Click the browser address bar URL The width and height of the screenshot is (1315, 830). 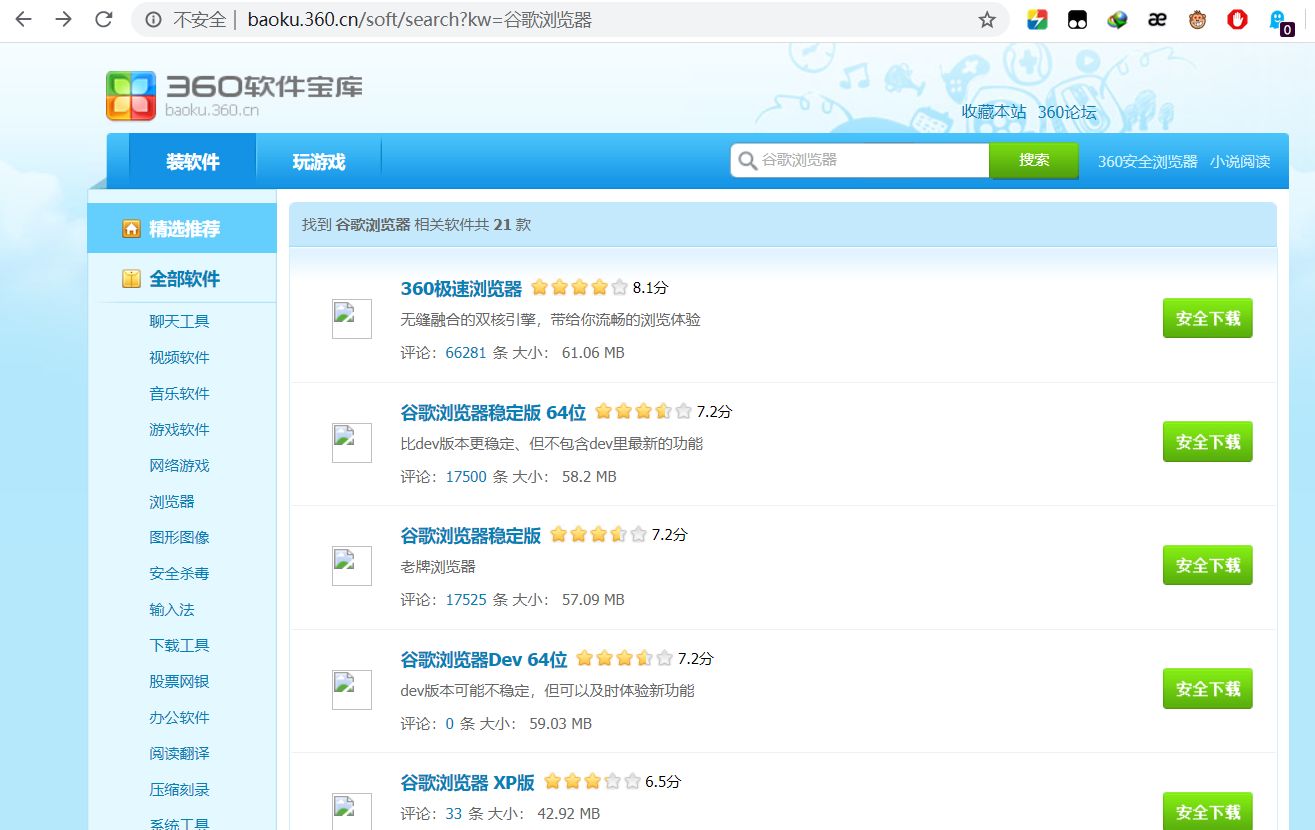(420, 20)
